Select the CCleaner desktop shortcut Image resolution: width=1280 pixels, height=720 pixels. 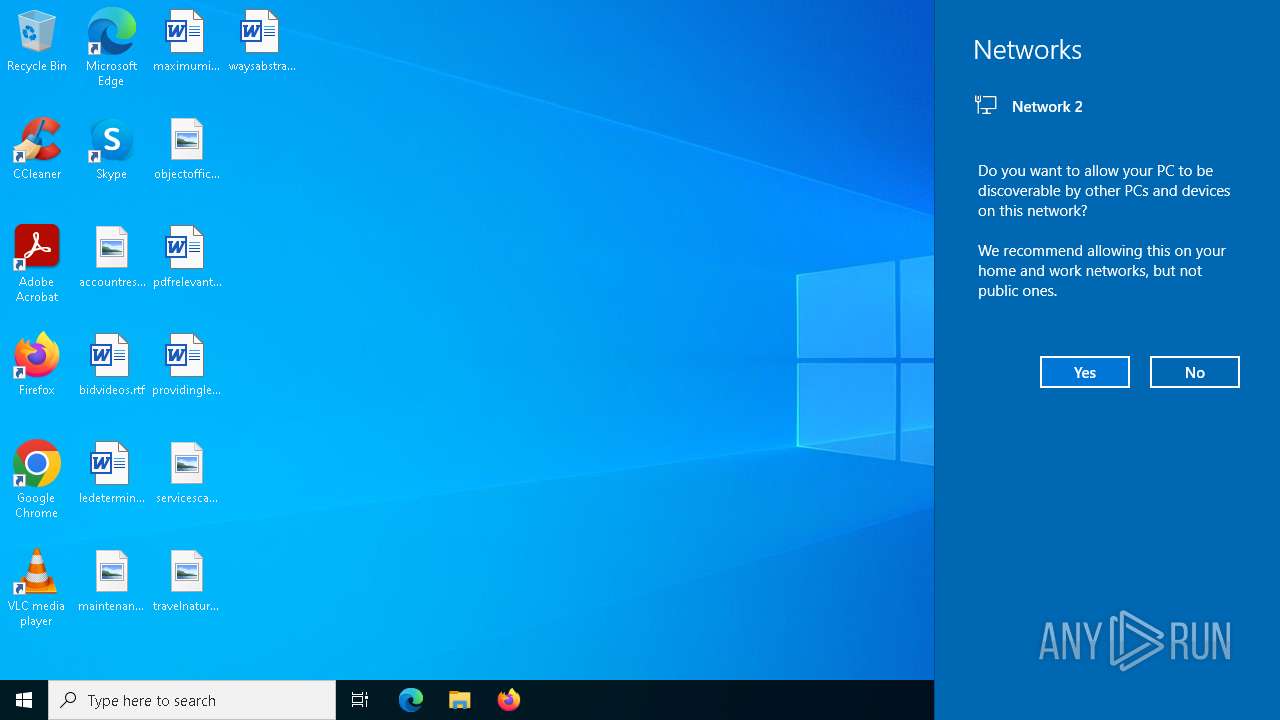point(37,149)
